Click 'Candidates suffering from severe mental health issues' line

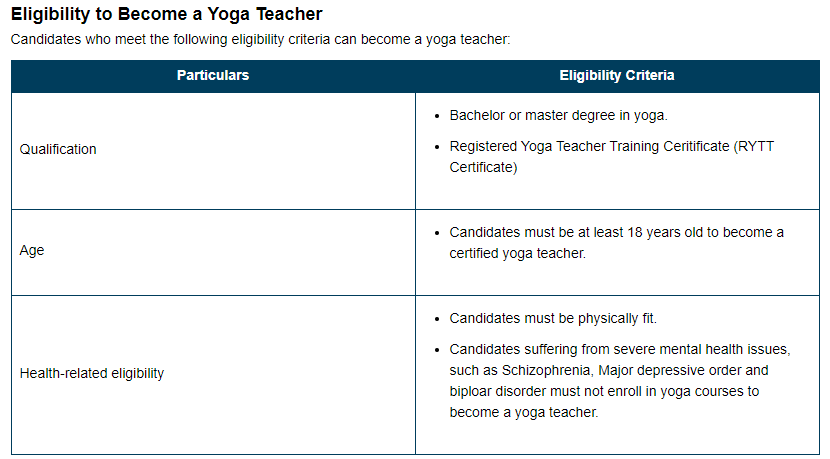pyautogui.click(x=620, y=349)
